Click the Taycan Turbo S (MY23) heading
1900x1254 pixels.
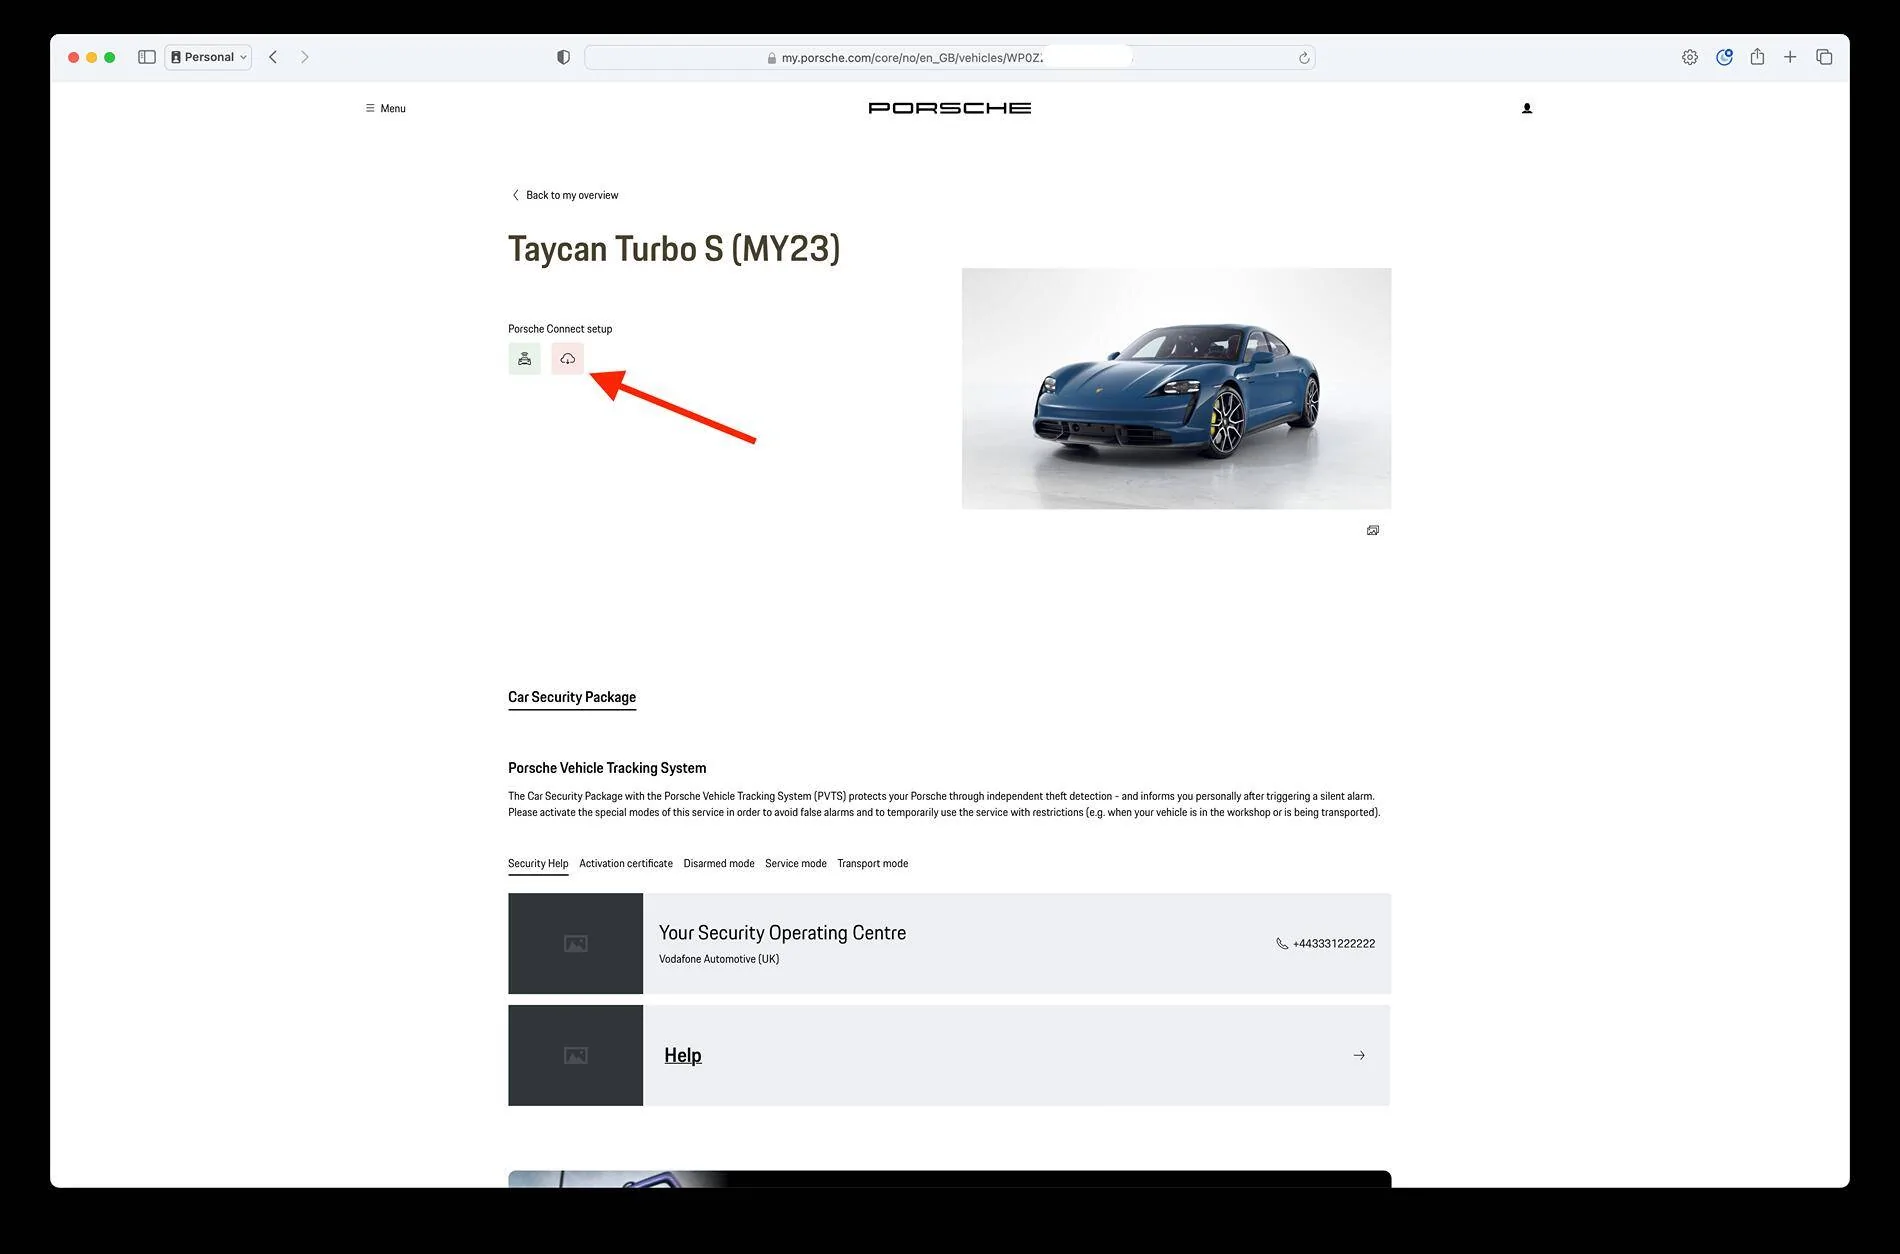[x=674, y=249]
